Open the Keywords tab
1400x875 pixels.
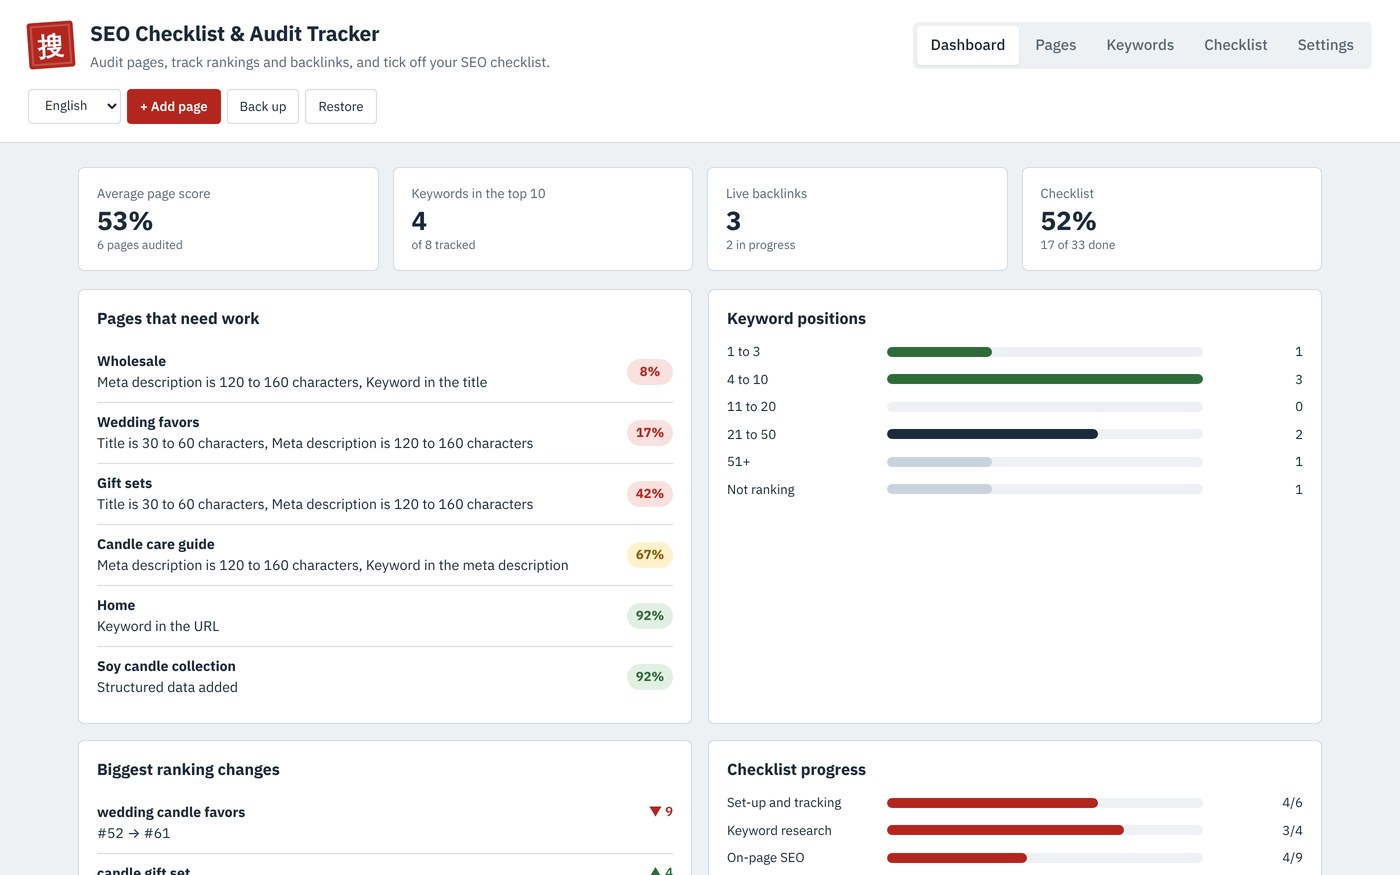pos(1140,45)
